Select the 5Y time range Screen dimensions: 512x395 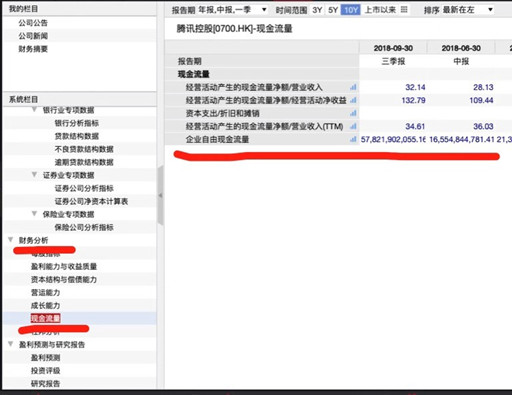point(333,10)
